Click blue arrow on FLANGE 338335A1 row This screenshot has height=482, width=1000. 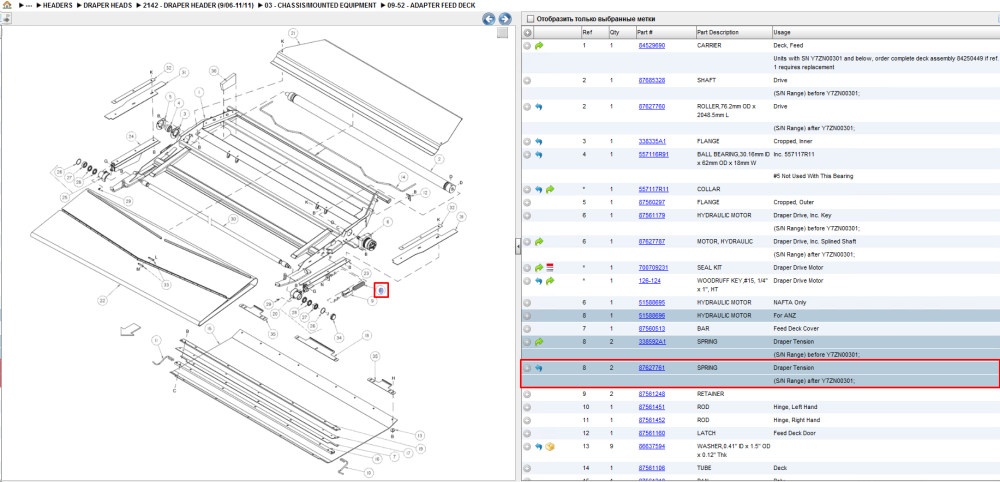539,142
